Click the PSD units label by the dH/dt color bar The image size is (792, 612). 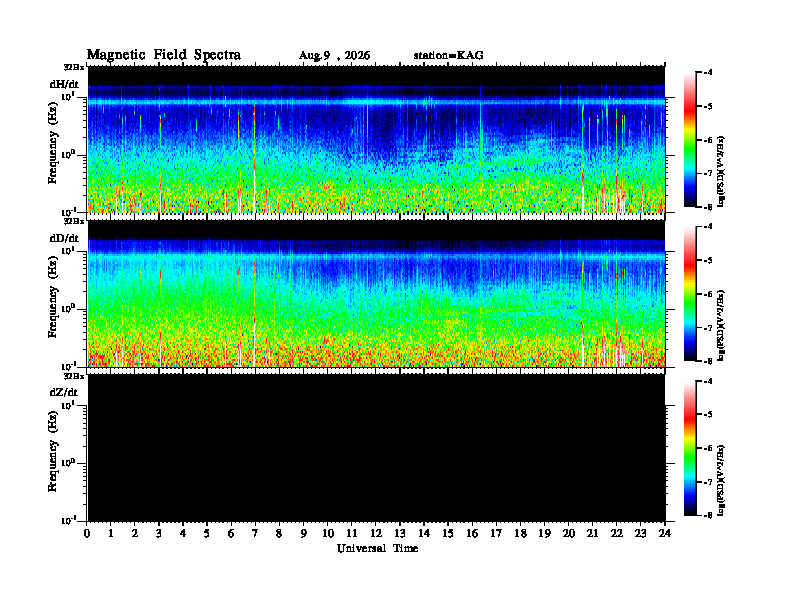721,171
